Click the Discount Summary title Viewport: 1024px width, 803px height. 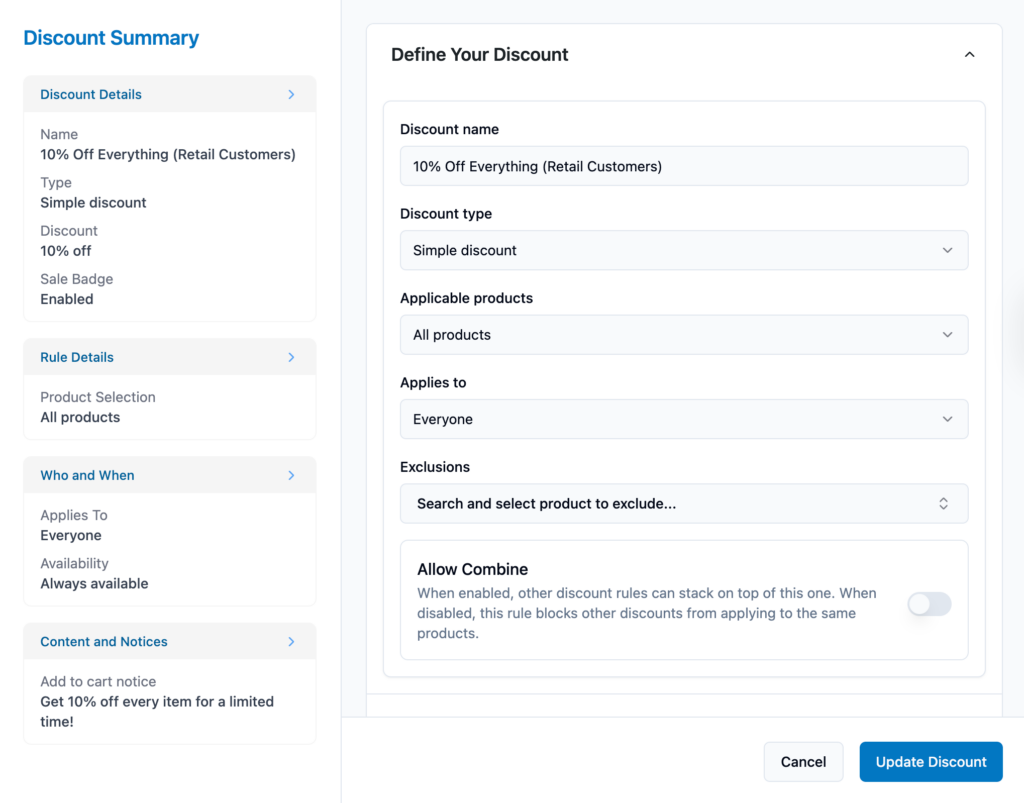tap(111, 38)
